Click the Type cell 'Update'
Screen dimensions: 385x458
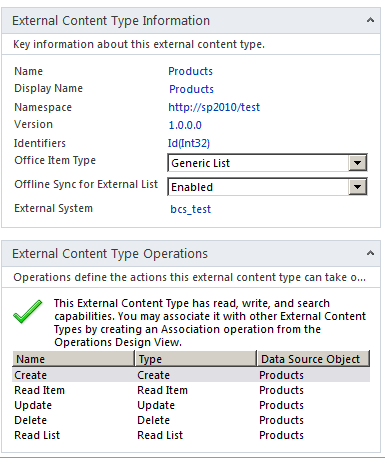click(x=156, y=405)
